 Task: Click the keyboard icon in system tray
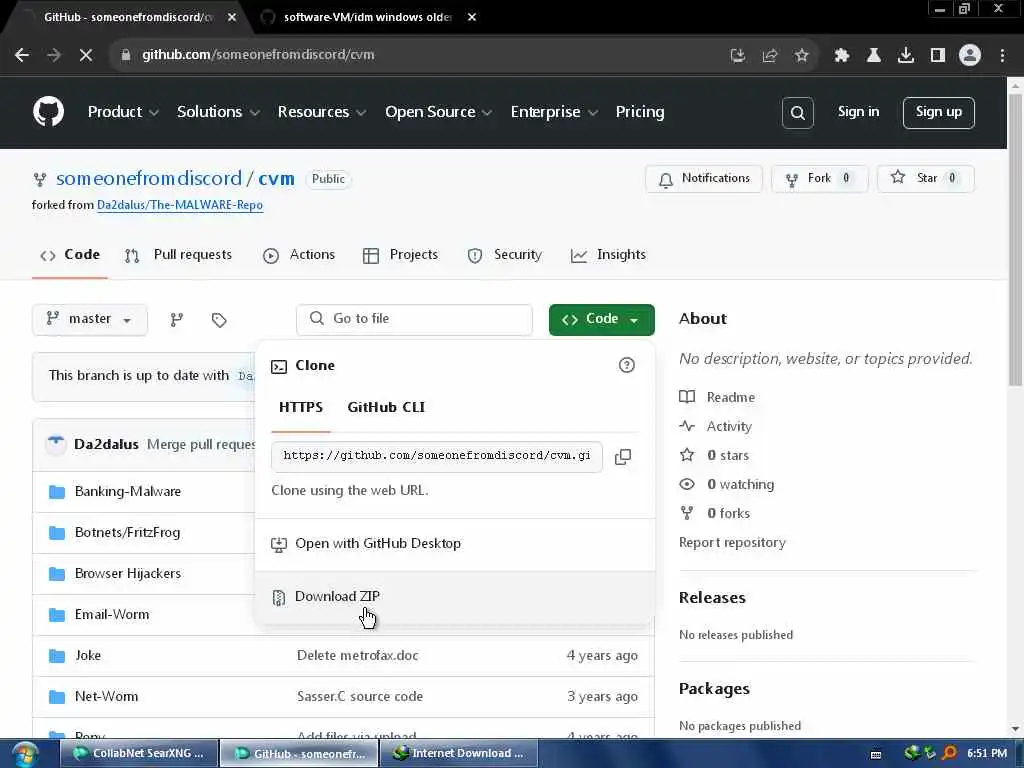click(x=876, y=754)
